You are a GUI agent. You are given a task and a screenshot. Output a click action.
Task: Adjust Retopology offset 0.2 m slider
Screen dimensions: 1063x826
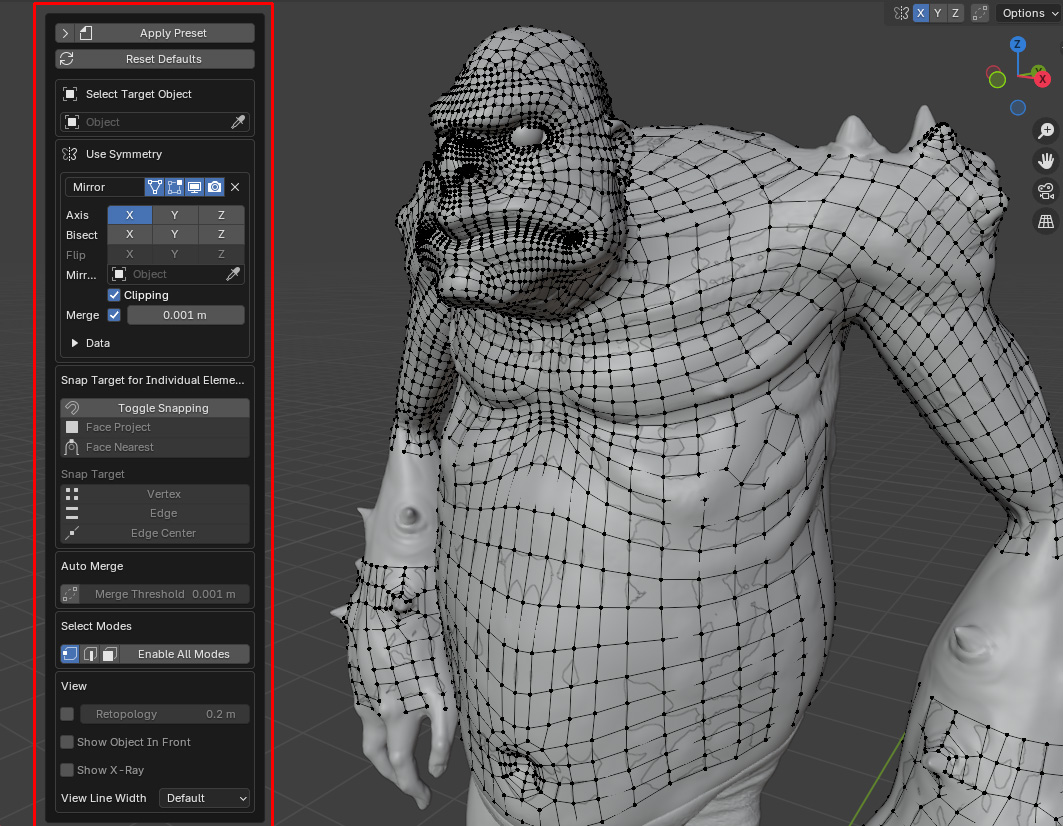click(x=165, y=714)
